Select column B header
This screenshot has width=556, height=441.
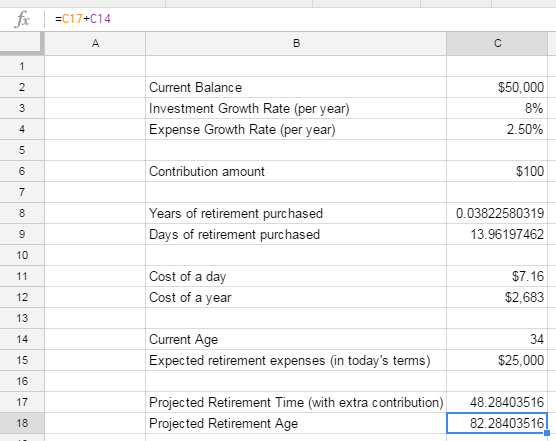[296, 43]
